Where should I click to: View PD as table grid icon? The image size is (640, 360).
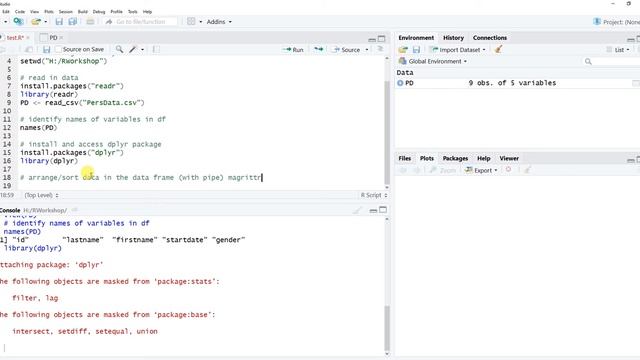pyautogui.click(x=636, y=83)
